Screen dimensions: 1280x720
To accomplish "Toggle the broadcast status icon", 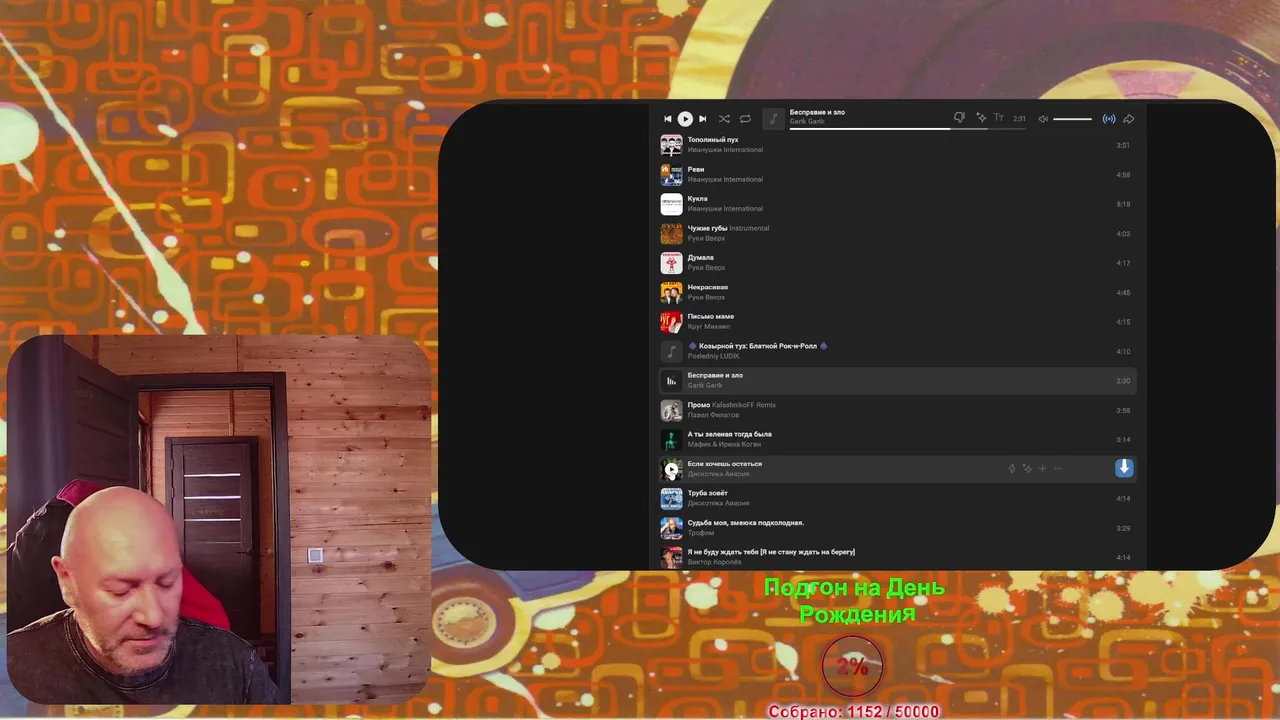I will [1109, 119].
